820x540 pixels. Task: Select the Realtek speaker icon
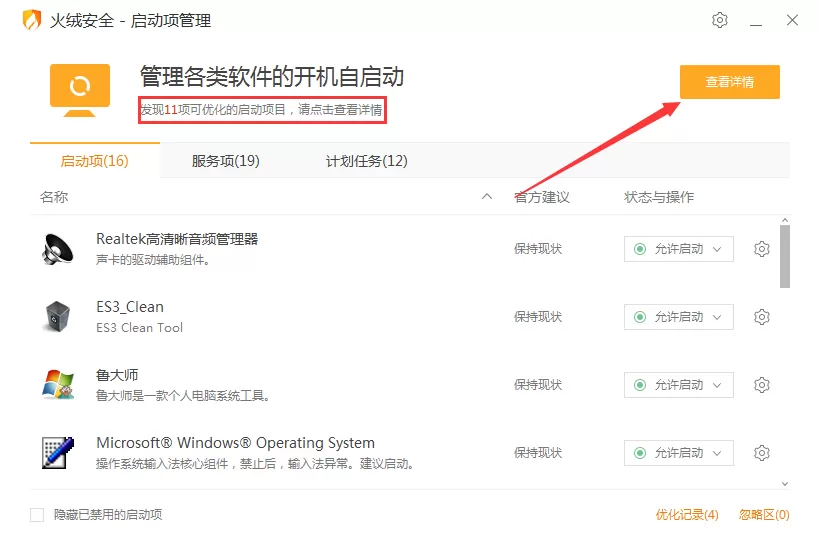click(x=58, y=249)
